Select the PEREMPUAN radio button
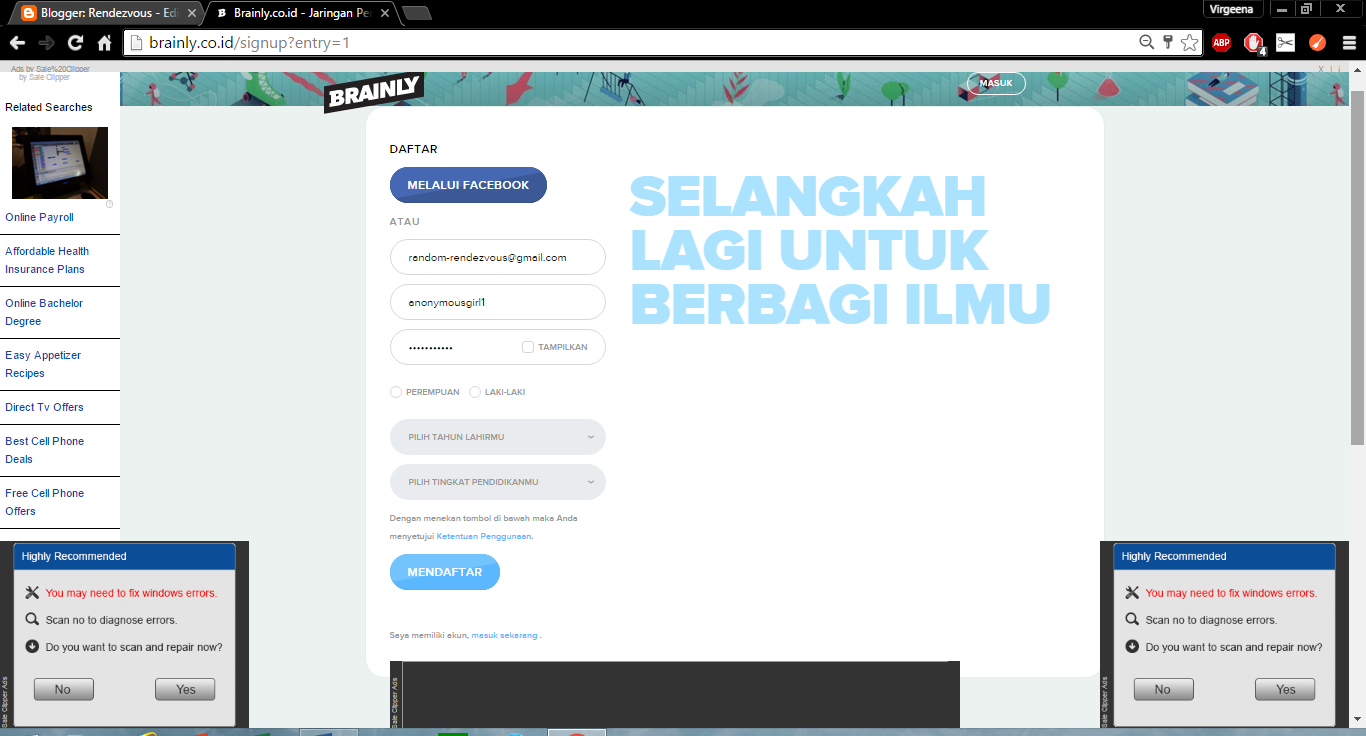The image size is (1366, 736). [396, 392]
